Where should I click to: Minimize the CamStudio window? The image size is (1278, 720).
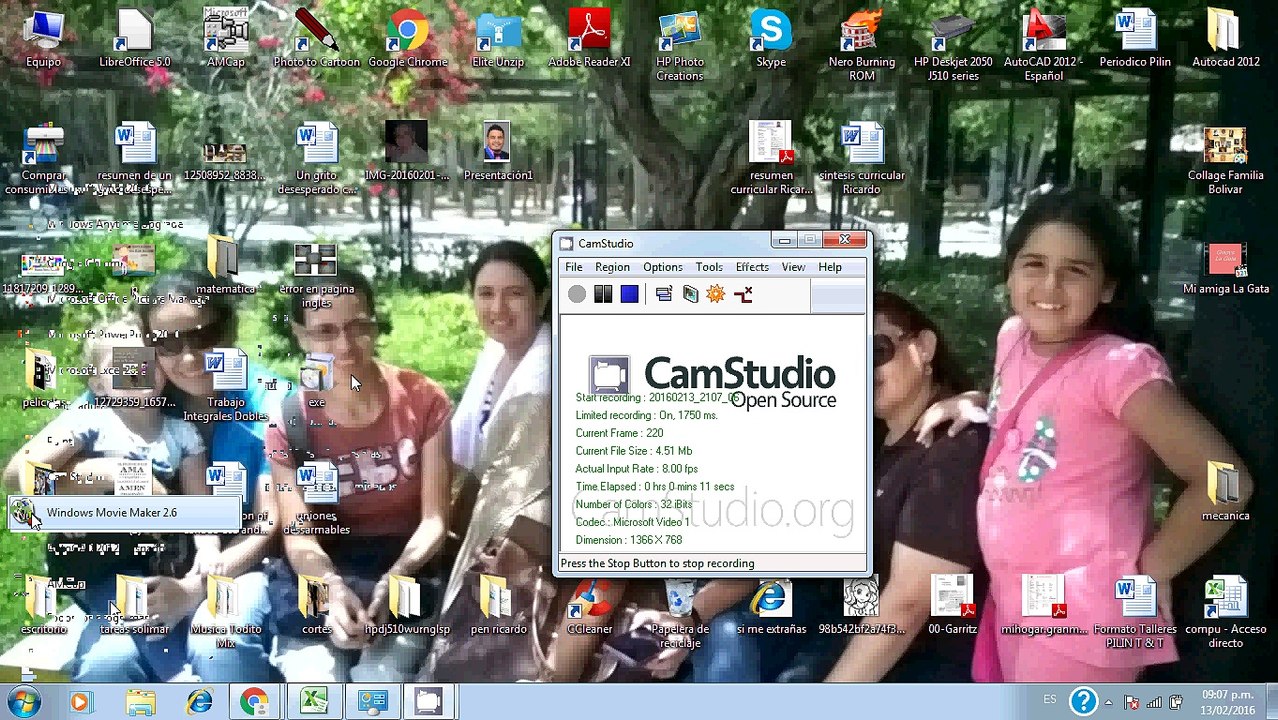(x=784, y=241)
